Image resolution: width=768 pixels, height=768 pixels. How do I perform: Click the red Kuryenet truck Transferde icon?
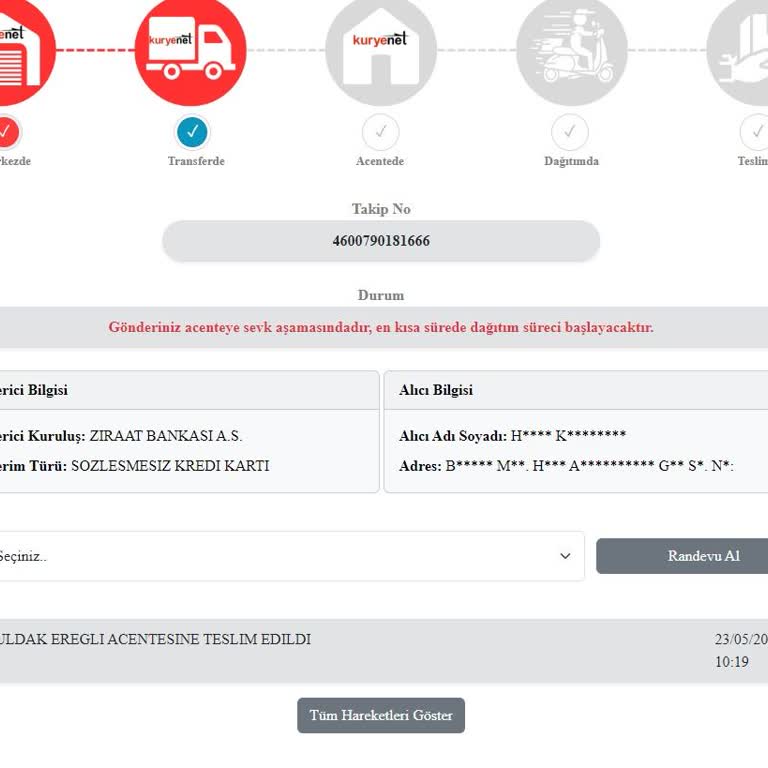pyautogui.click(x=191, y=50)
